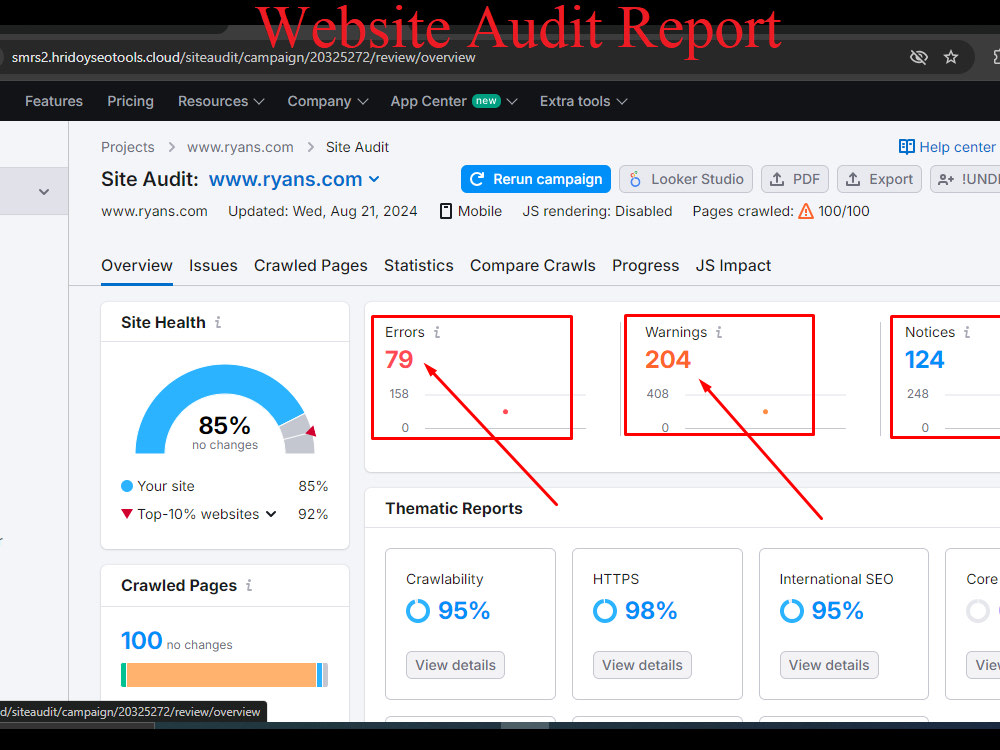Click the Warnings count 204
1000x750 pixels.
(668, 360)
